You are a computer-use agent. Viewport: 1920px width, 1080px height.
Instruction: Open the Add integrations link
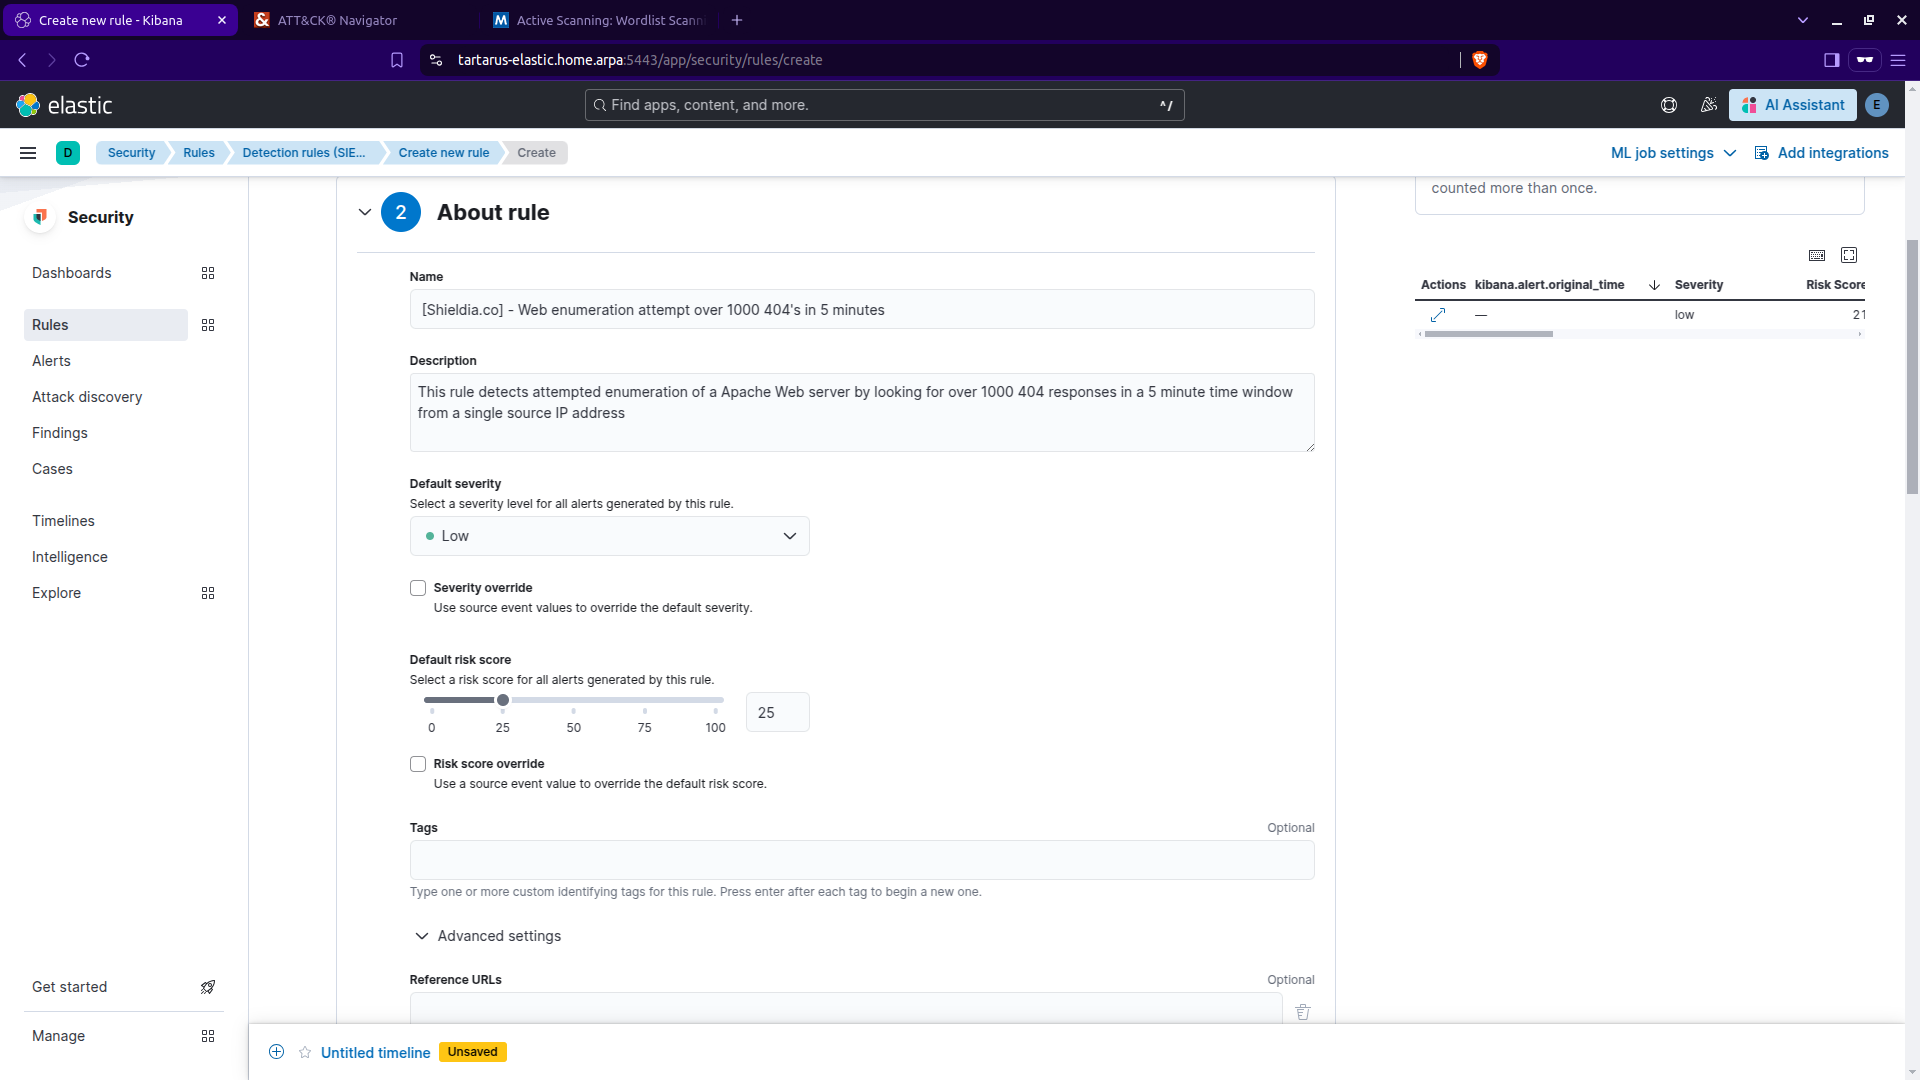coord(1822,153)
